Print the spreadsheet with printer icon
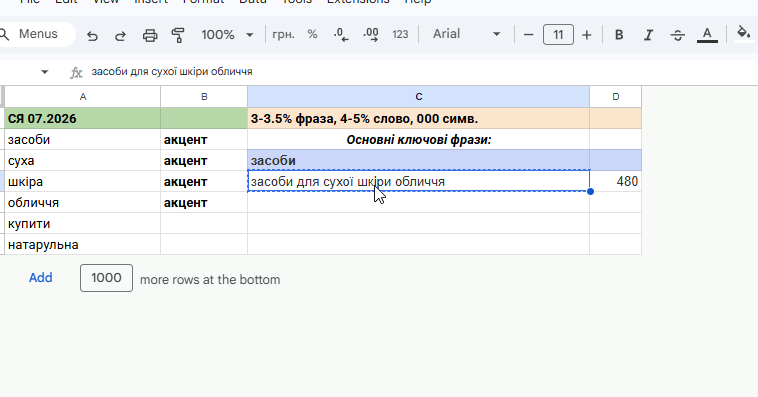The image size is (758, 397). tap(150, 35)
